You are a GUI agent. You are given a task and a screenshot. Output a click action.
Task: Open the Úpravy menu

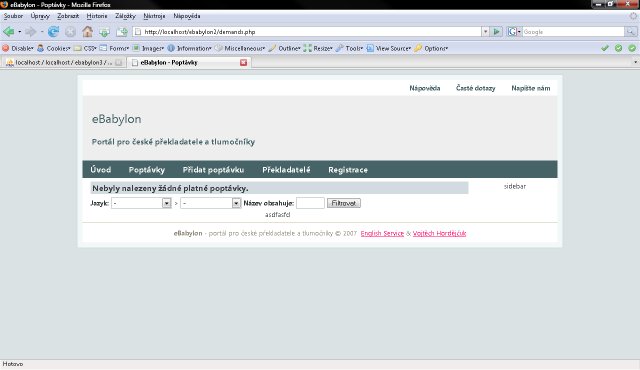click(x=40, y=16)
